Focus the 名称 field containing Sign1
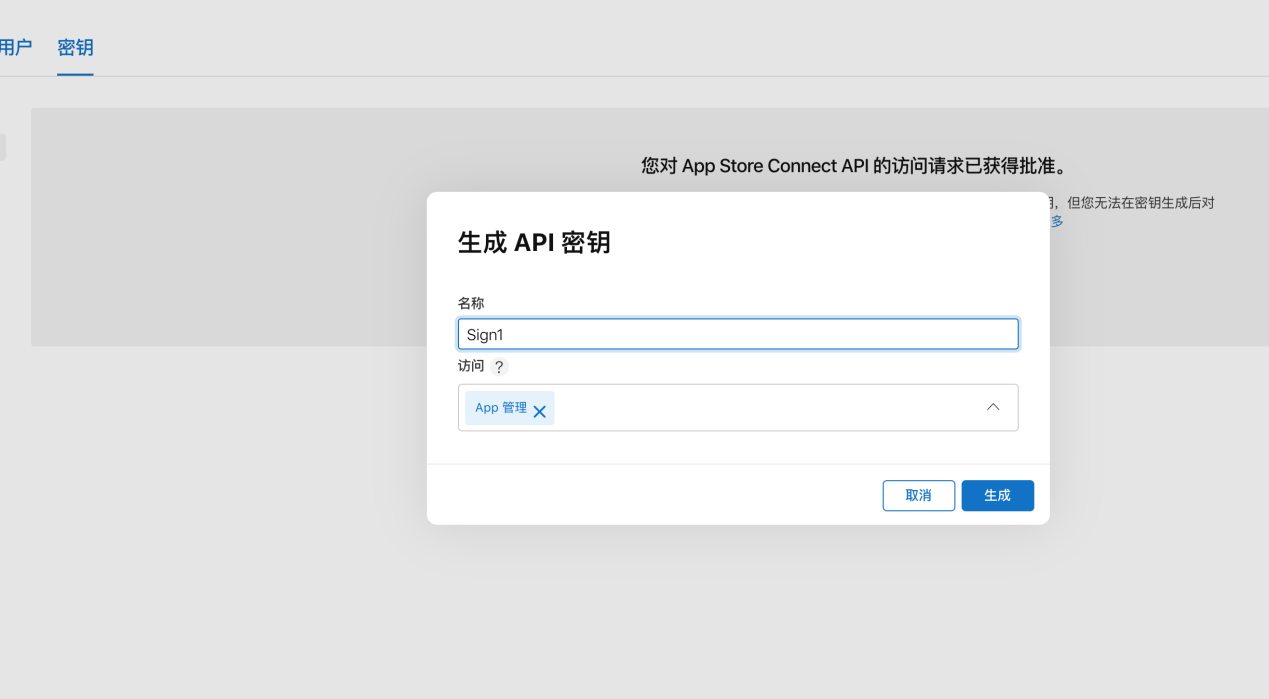The image size is (1269, 699). [x=738, y=334]
